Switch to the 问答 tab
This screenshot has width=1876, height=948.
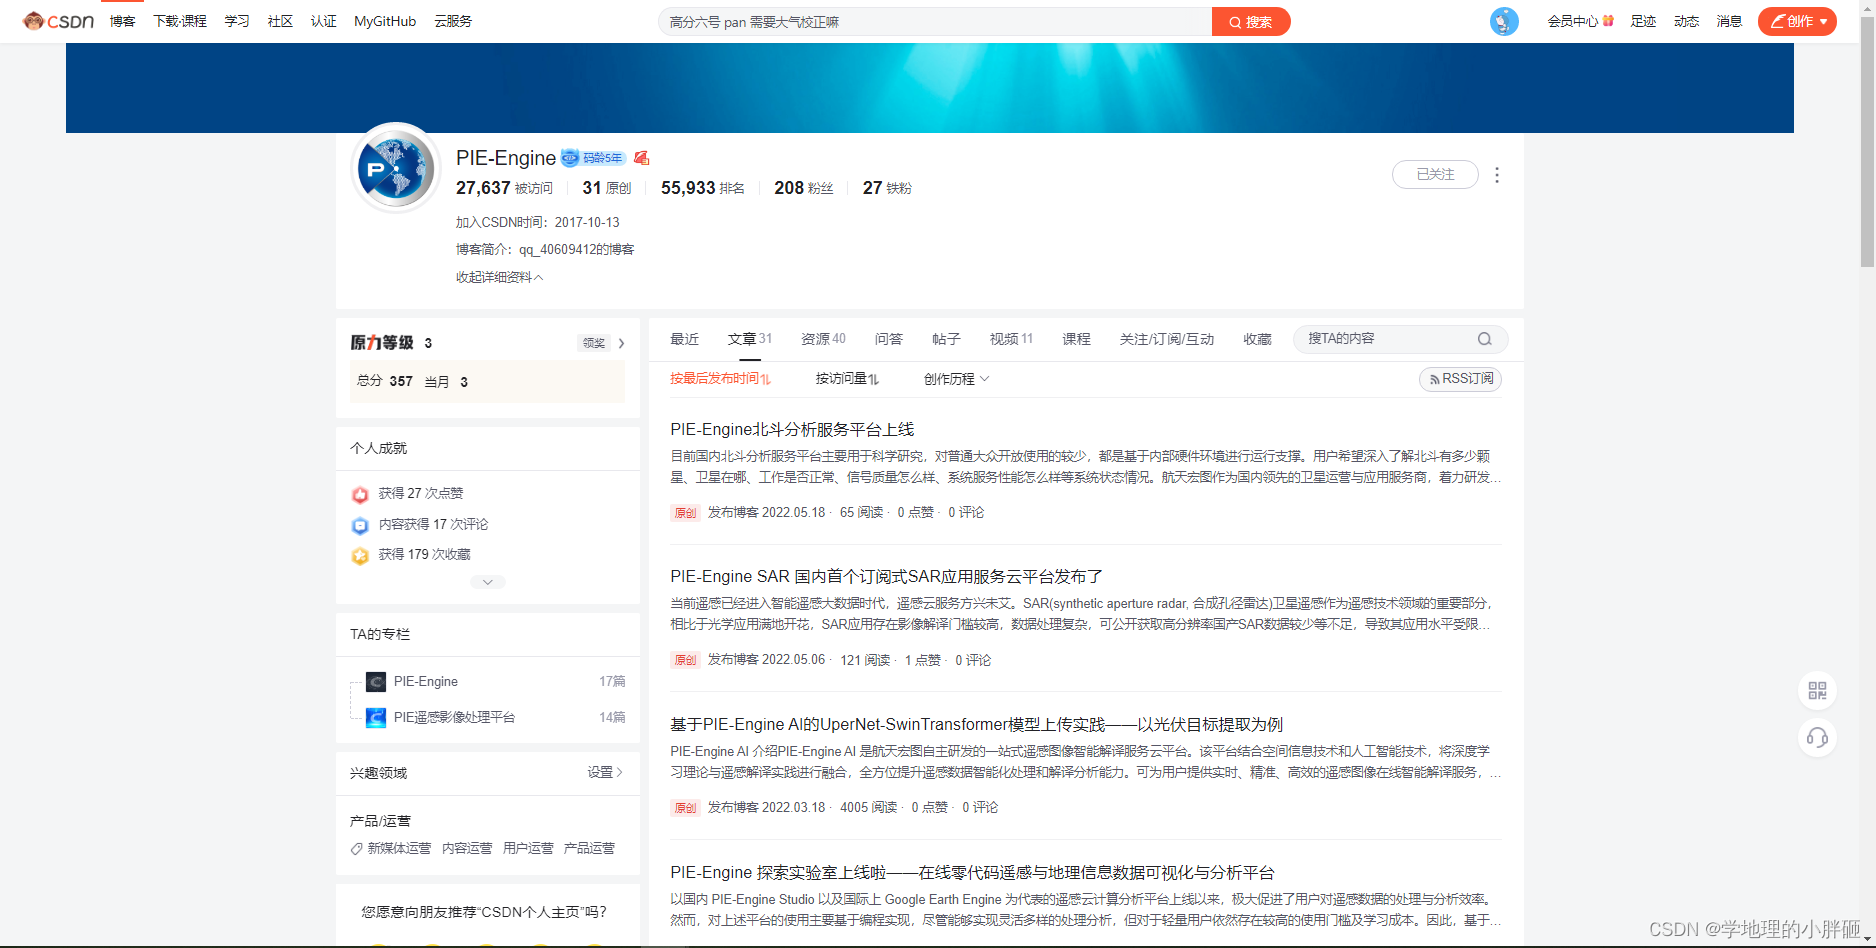(x=889, y=339)
